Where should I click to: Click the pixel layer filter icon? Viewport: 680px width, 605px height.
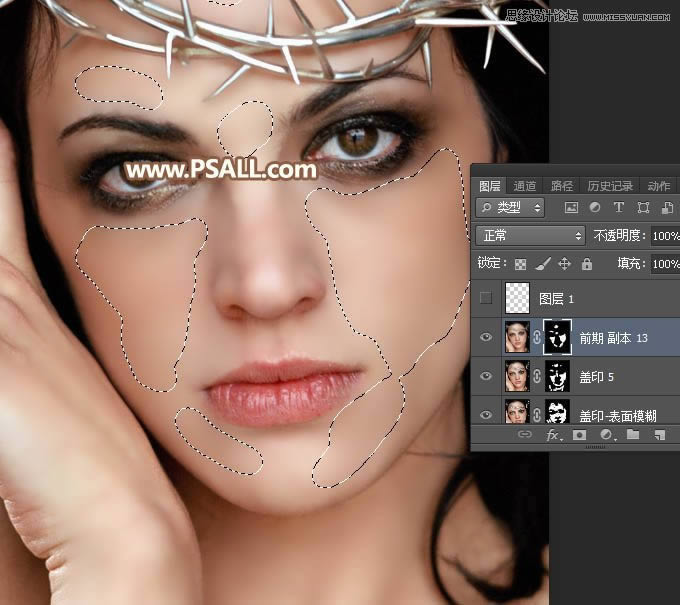pos(571,208)
